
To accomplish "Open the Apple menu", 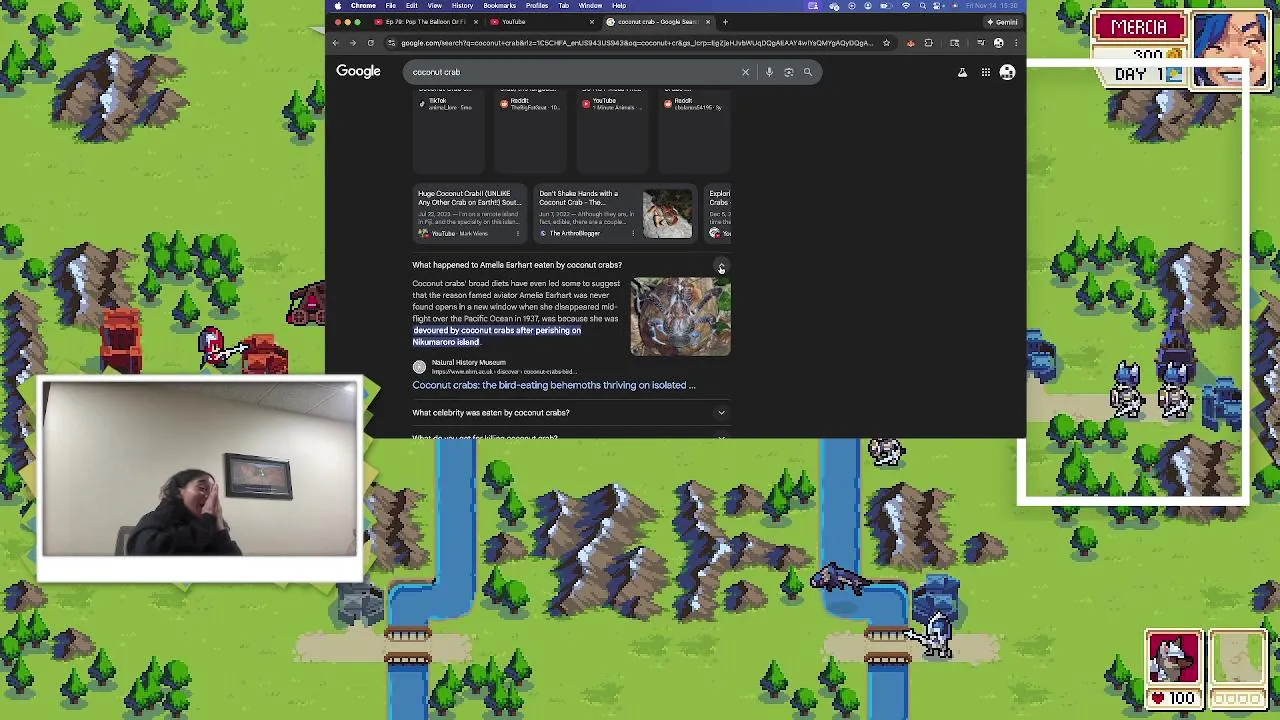I will 338,6.
